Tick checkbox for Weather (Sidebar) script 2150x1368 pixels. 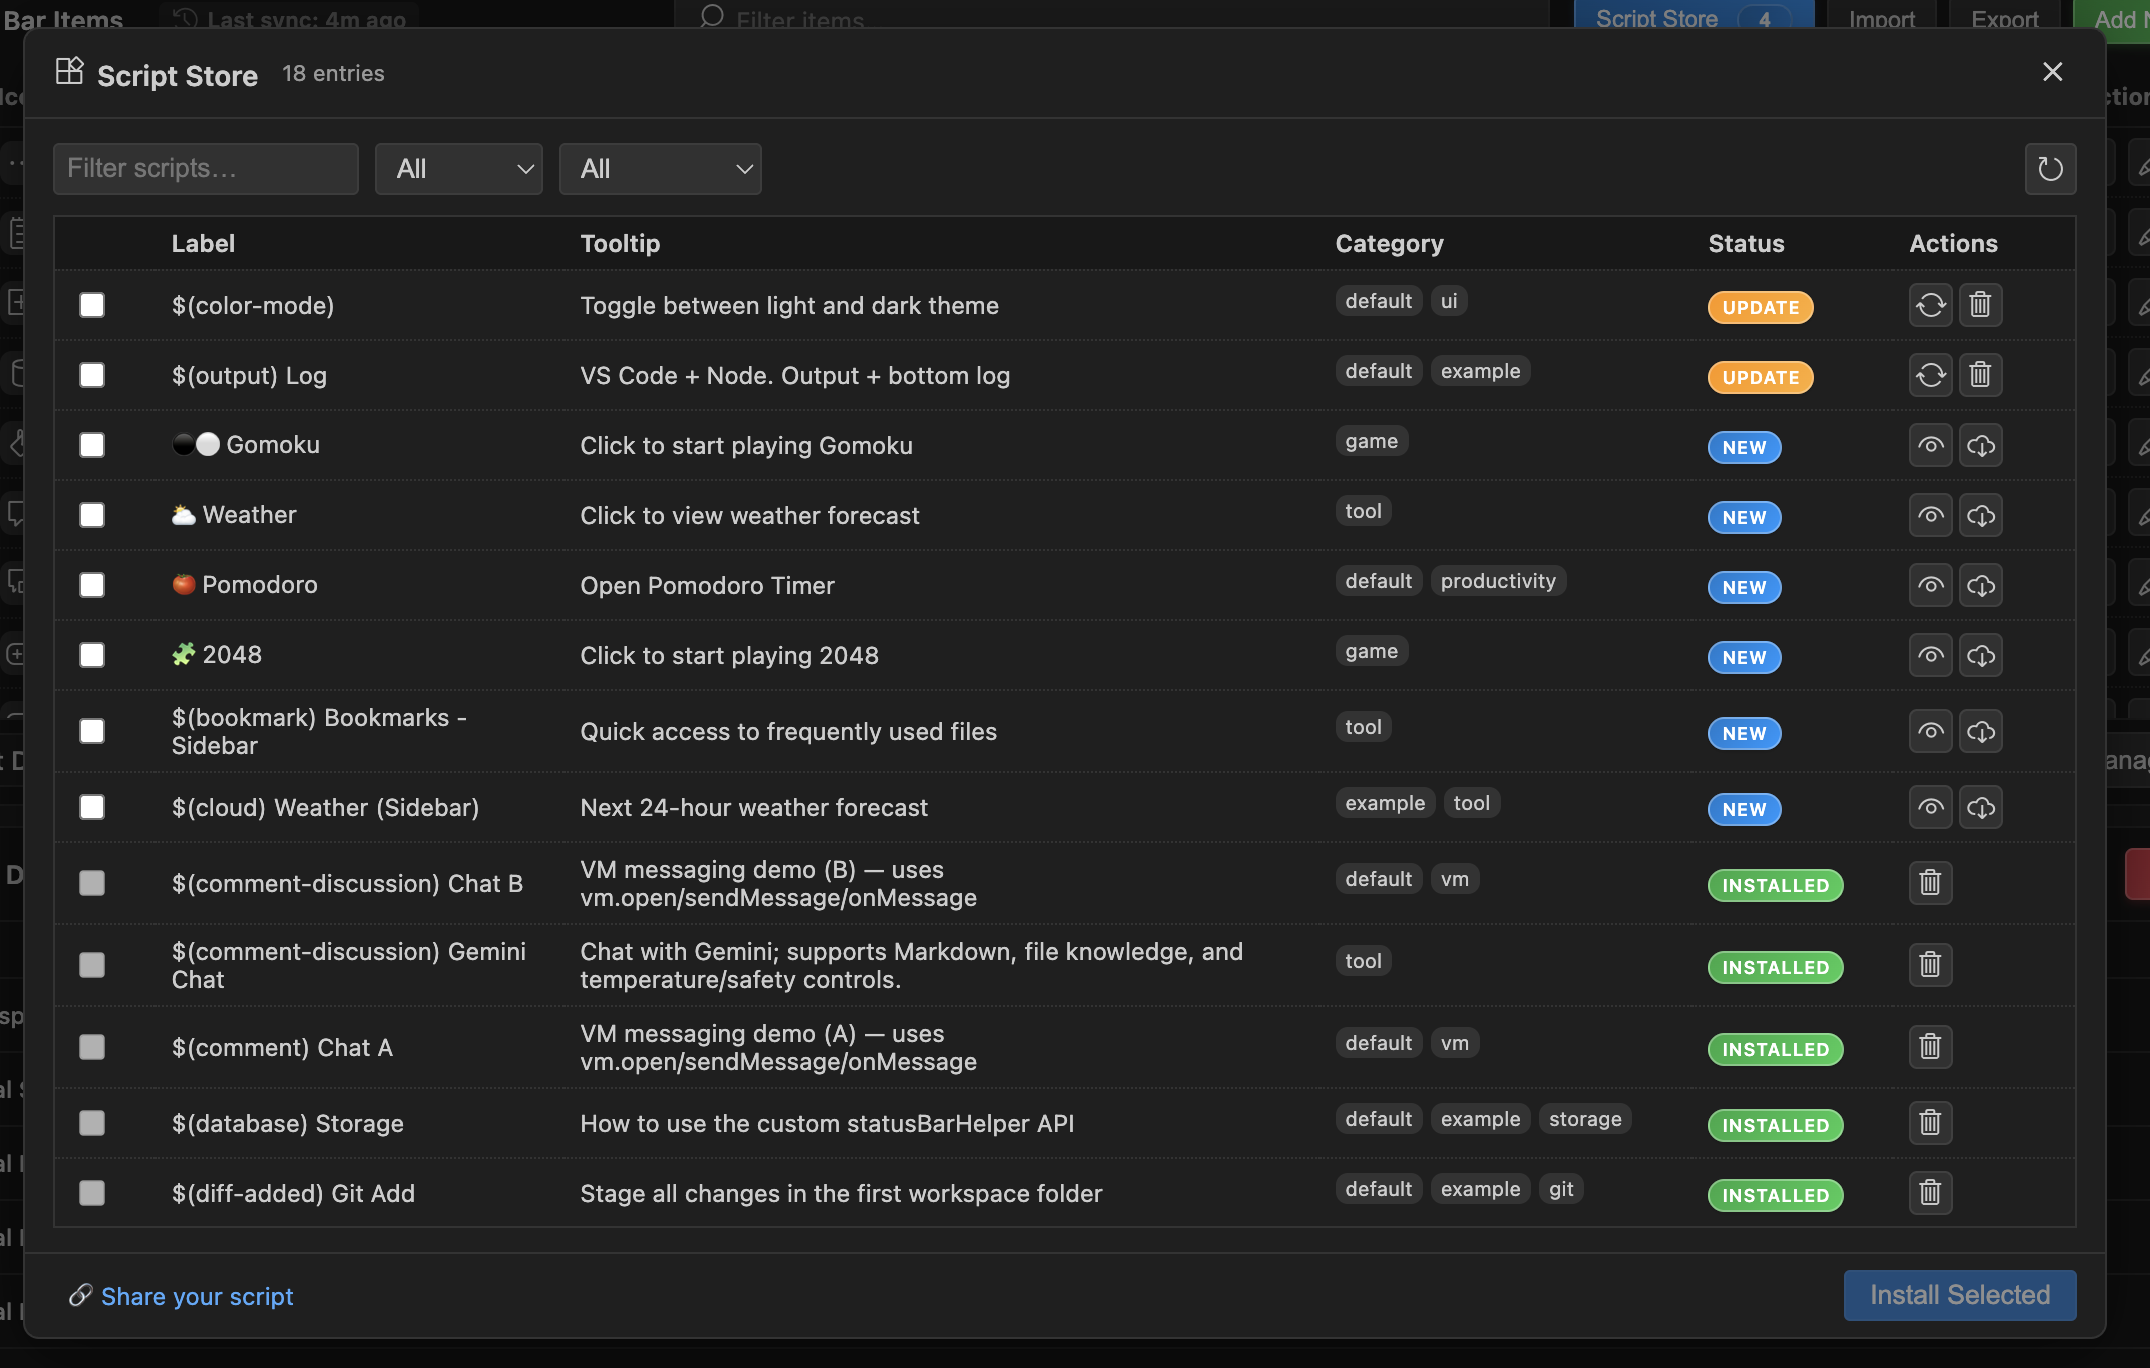(92, 807)
